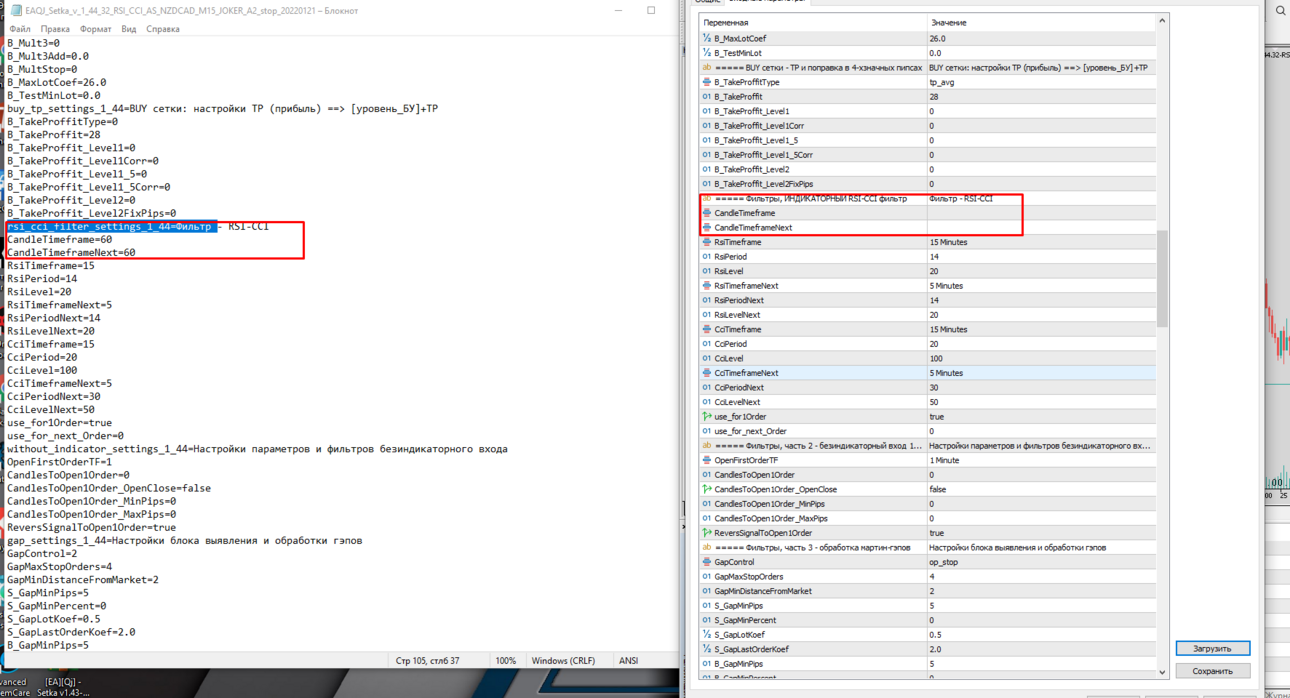
Task: Click the Загрузить button
Action: coord(1212,648)
